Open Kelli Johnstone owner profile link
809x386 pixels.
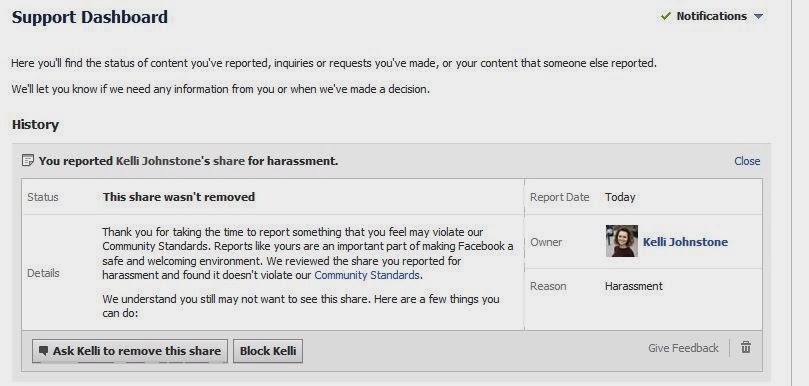coord(685,242)
